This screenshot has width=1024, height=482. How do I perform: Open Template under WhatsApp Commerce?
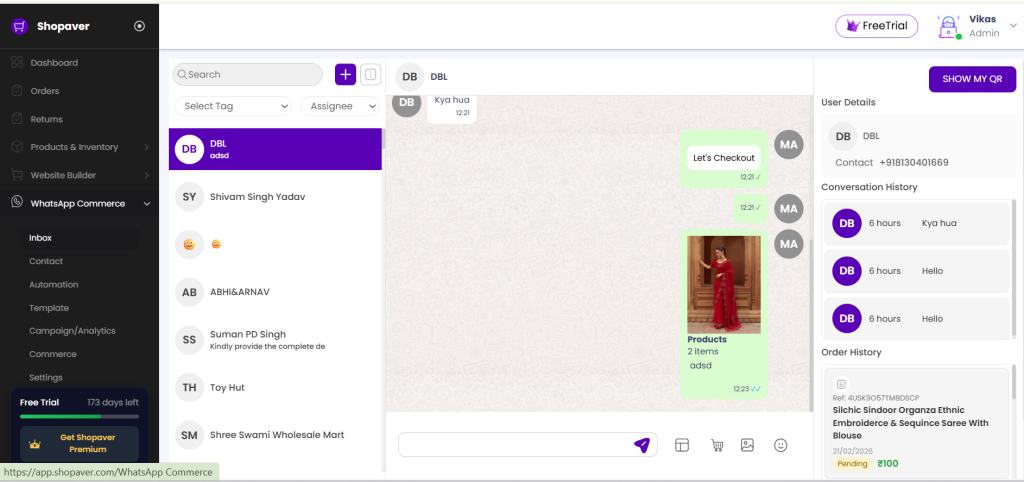(x=49, y=308)
